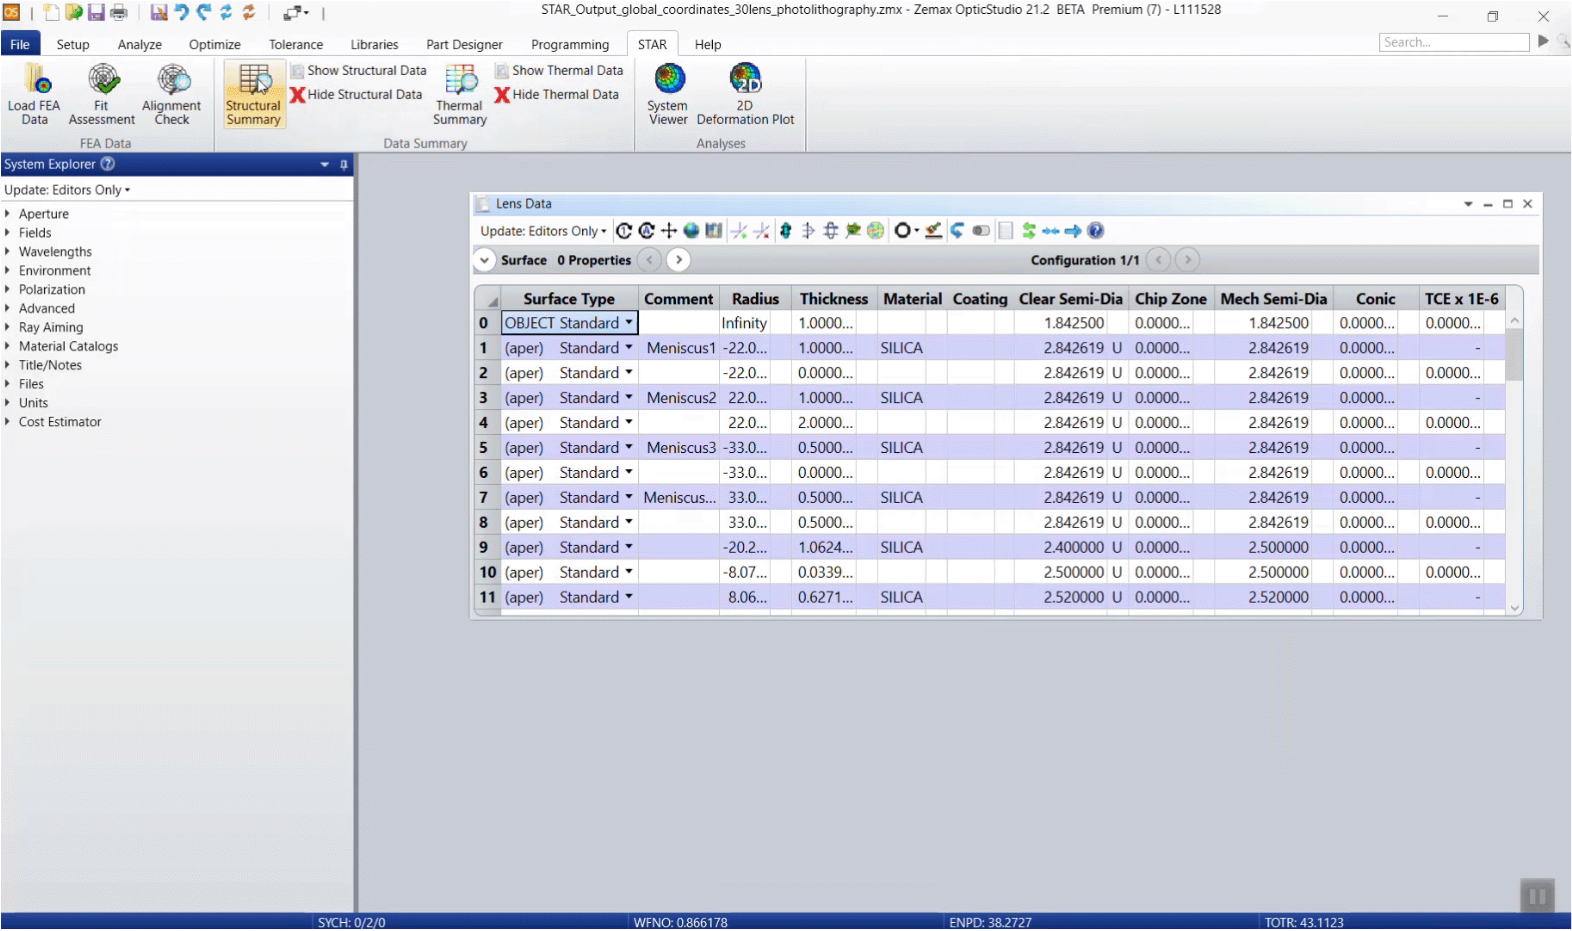Open the Fit Assessment tool
Screen dimensions: 1572x931
pos(102,94)
